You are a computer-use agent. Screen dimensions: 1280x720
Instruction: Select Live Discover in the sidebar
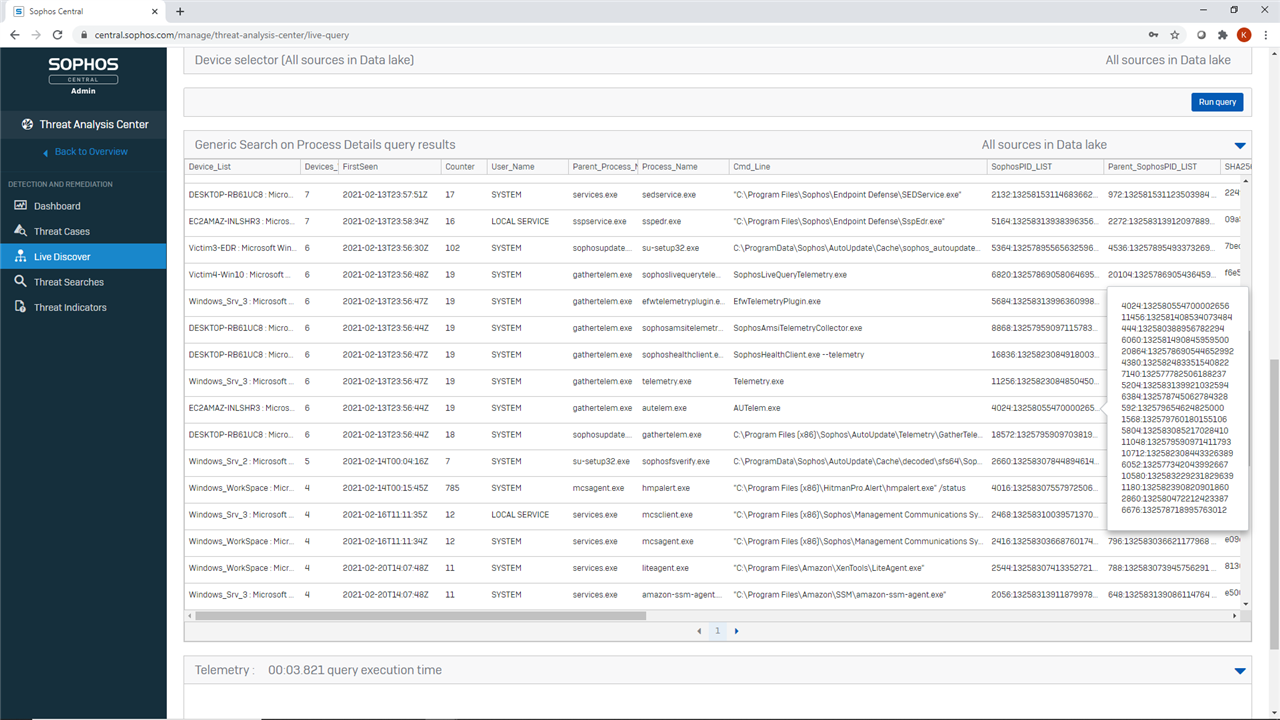(83, 257)
